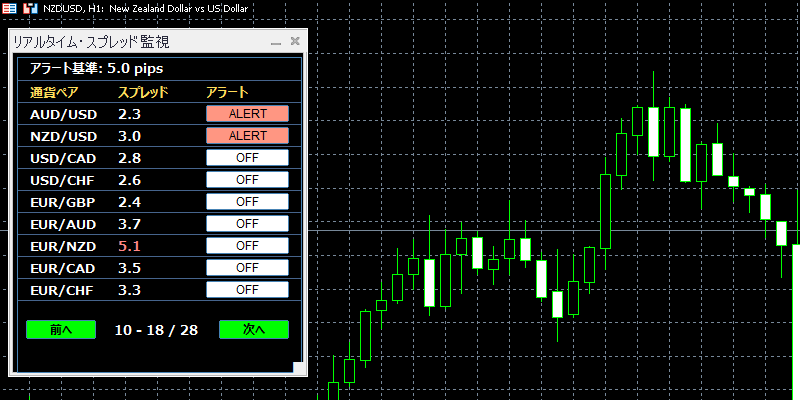
Task: Click the resize grip at panel corner
Action: pyautogui.click(x=298, y=368)
